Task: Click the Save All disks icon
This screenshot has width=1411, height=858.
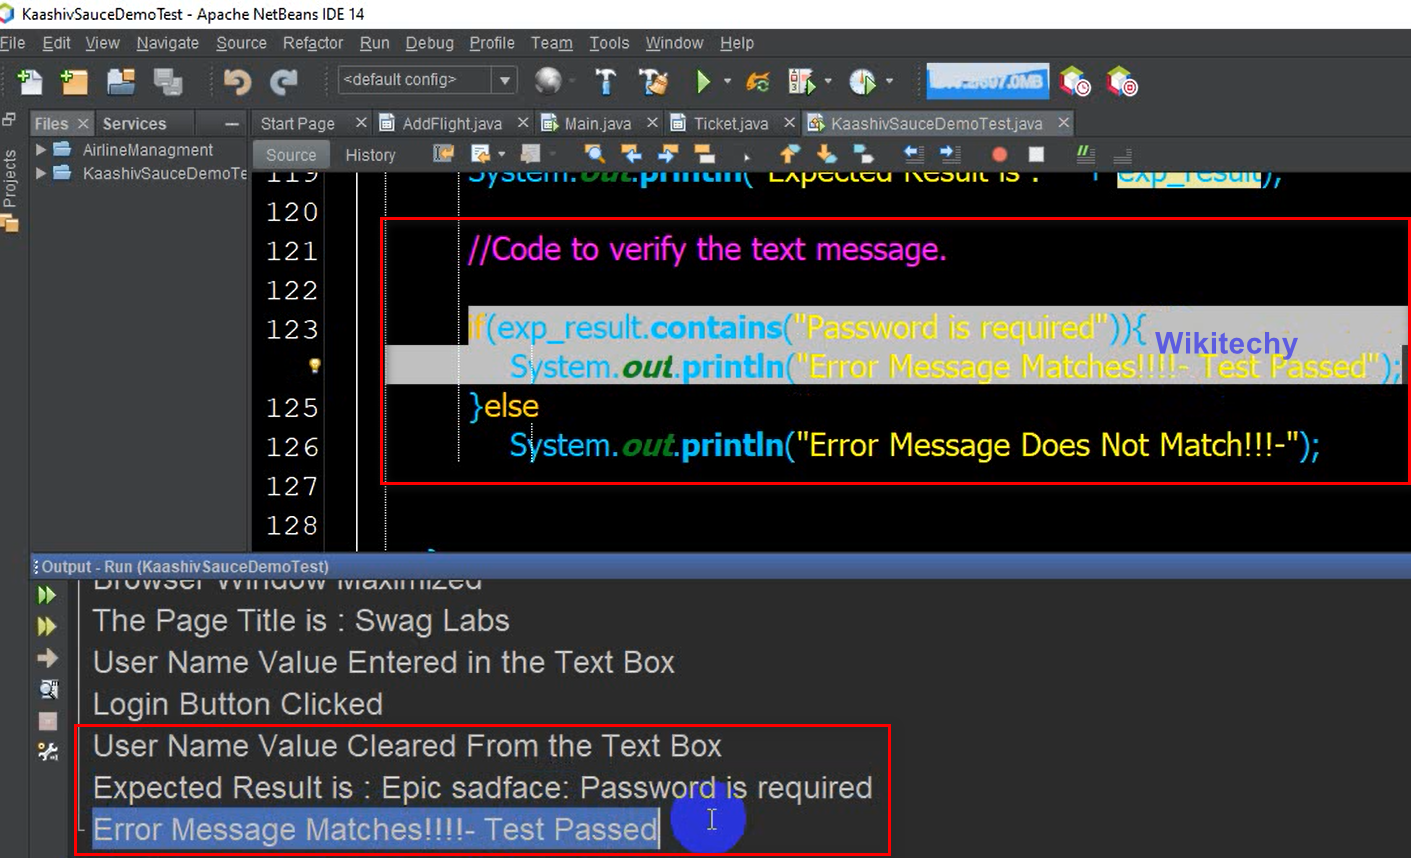Action: (x=167, y=82)
